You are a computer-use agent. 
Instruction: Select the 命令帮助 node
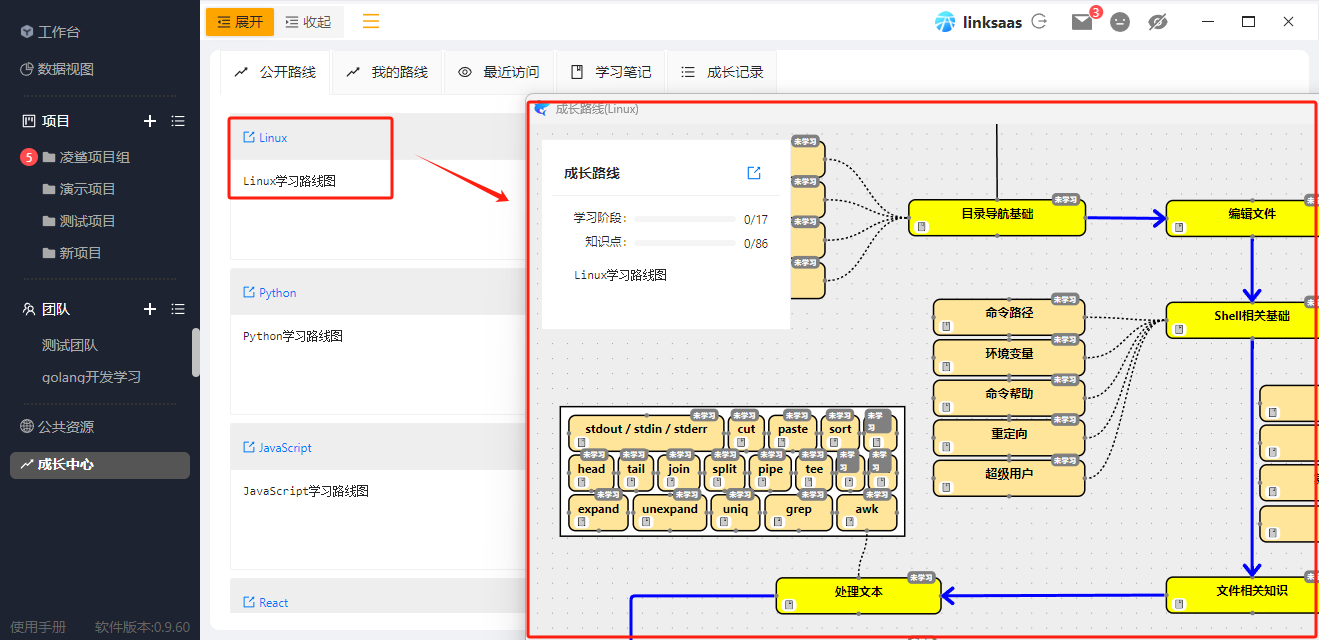point(1009,397)
